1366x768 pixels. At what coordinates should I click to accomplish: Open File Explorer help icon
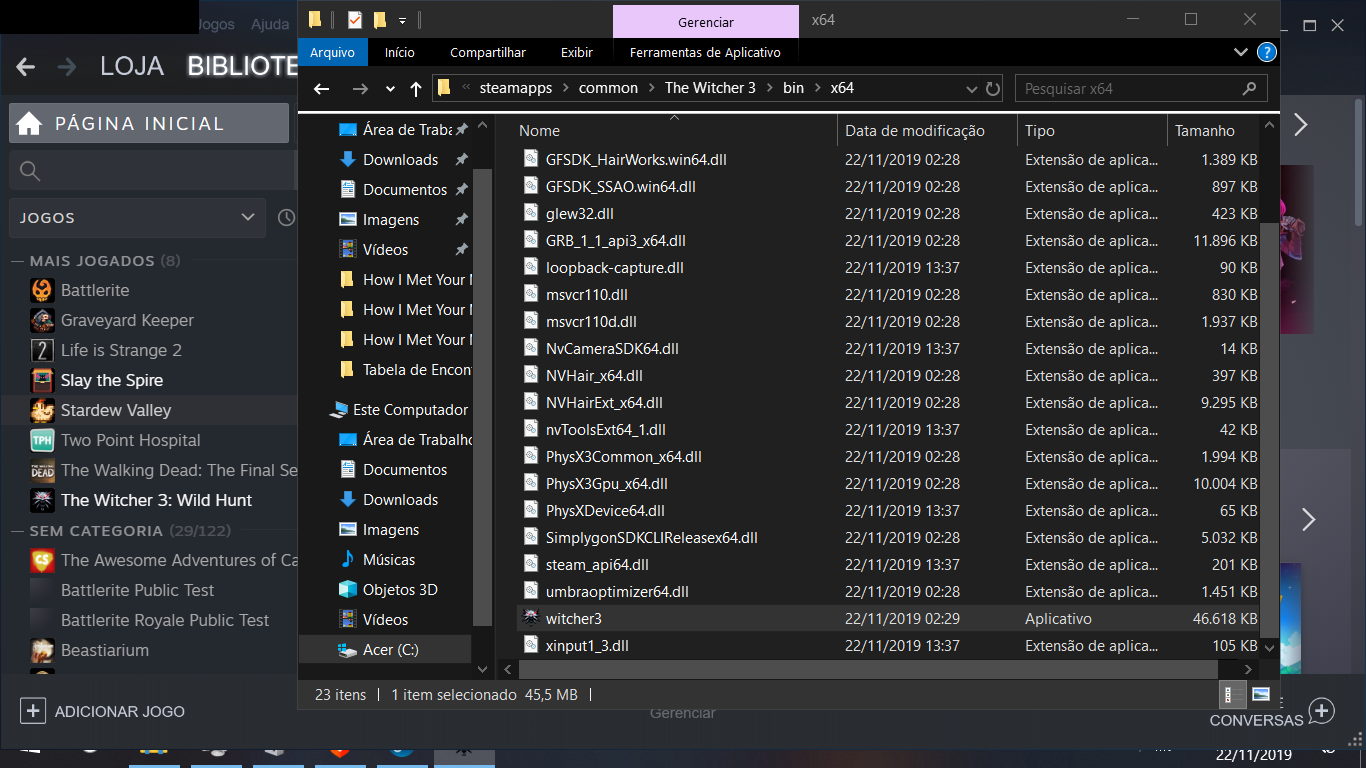coord(1266,52)
